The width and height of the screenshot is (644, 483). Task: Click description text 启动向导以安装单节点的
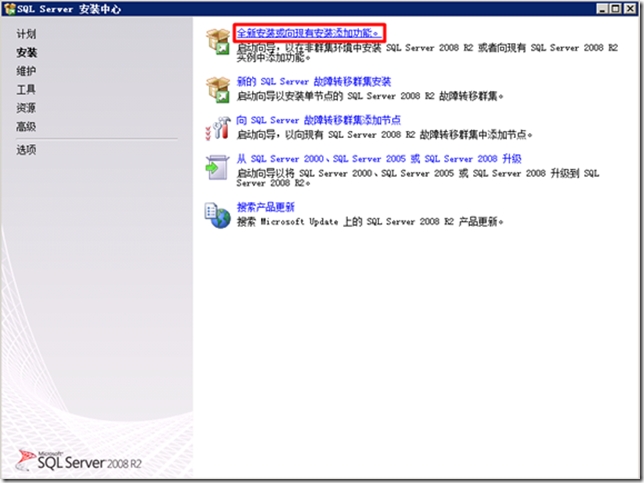point(370,96)
